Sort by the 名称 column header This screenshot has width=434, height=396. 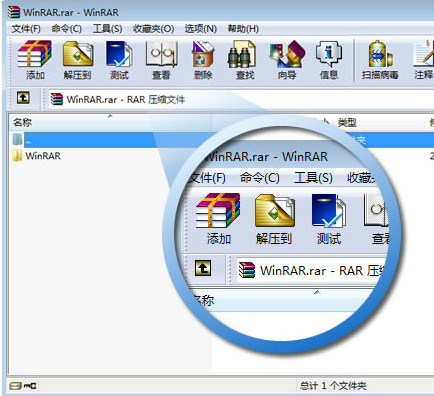click(x=110, y=122)
